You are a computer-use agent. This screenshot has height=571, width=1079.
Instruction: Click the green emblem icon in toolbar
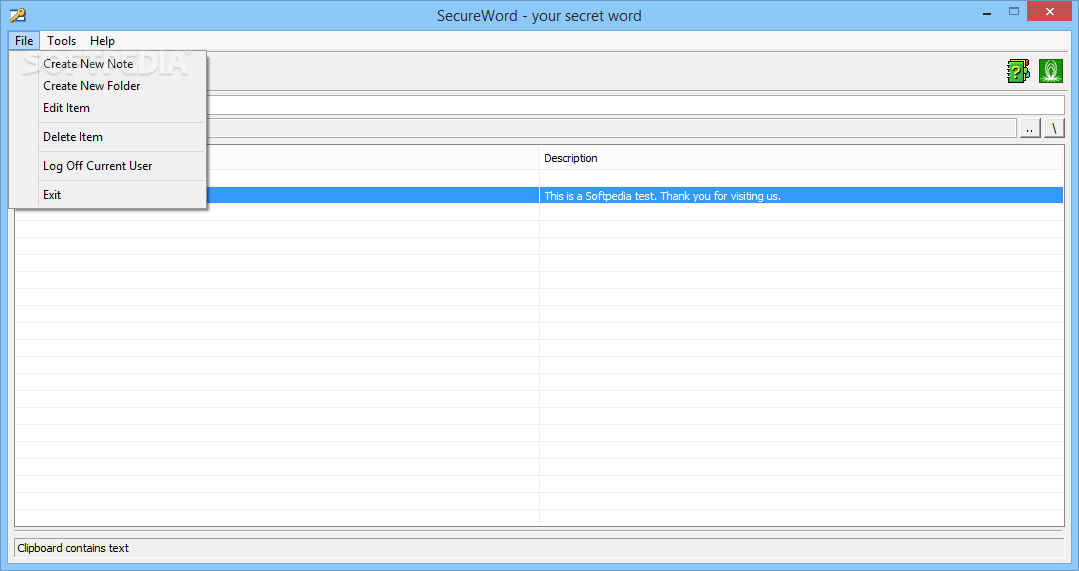1051,71
